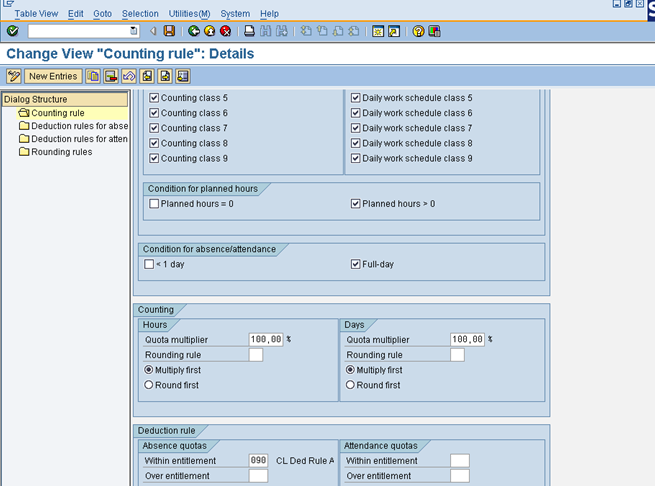Click the green Back arrow icon

coord(193,31)
